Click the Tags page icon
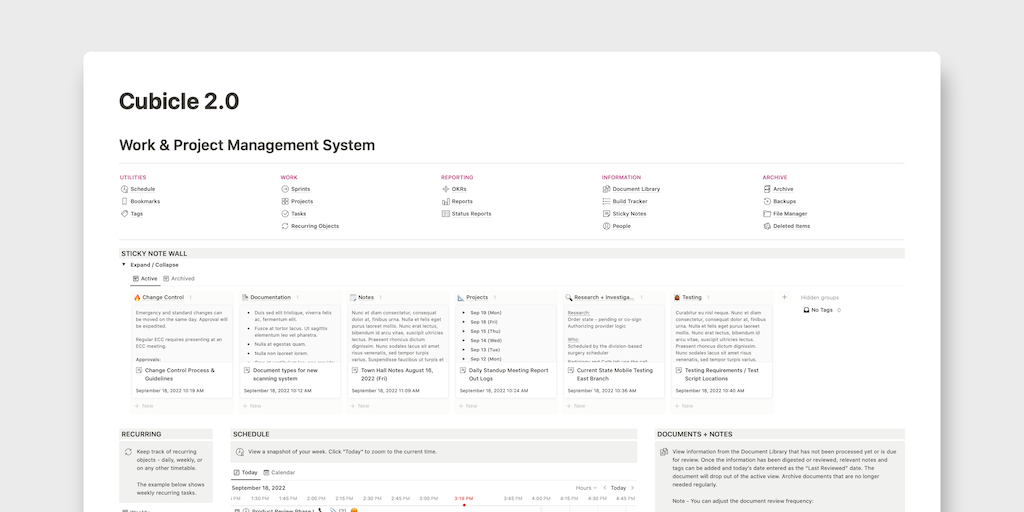Image resolution: width=1024 pixels, height=512 pixels. (x=124, y=214)
